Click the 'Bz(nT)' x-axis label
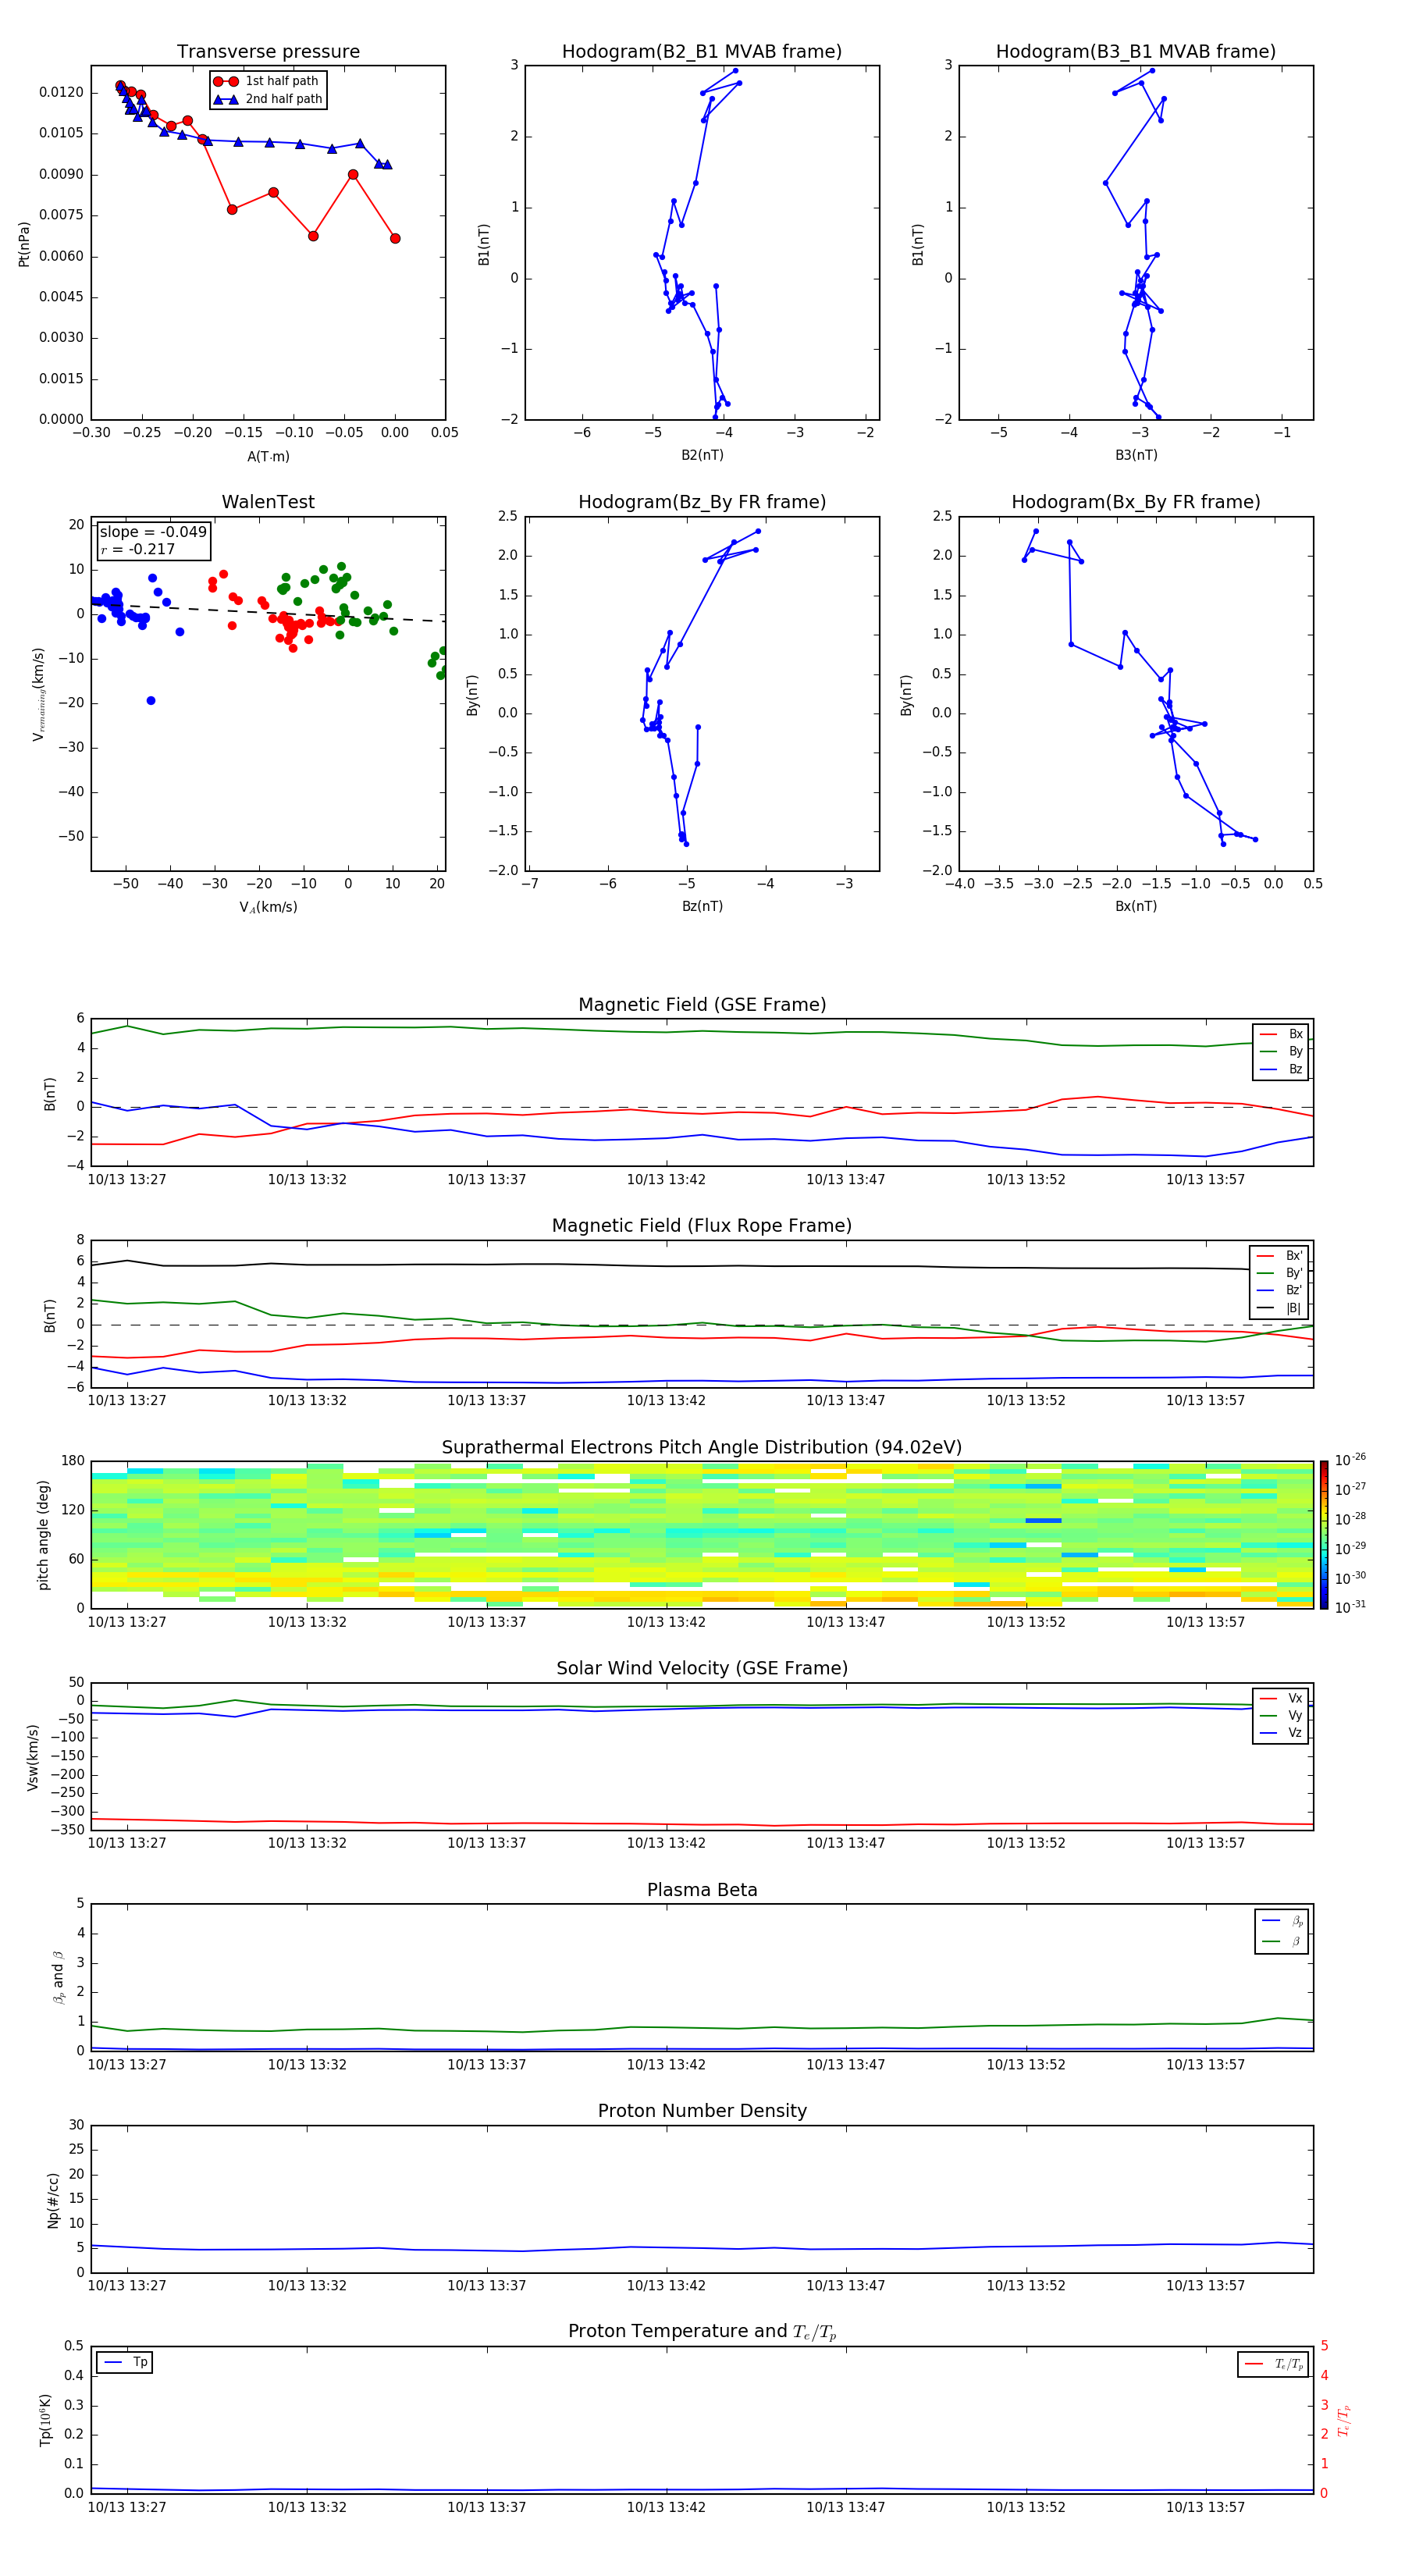This screenshot has width=1405, height=2576. pyautogui.click(x=702, y=906)
